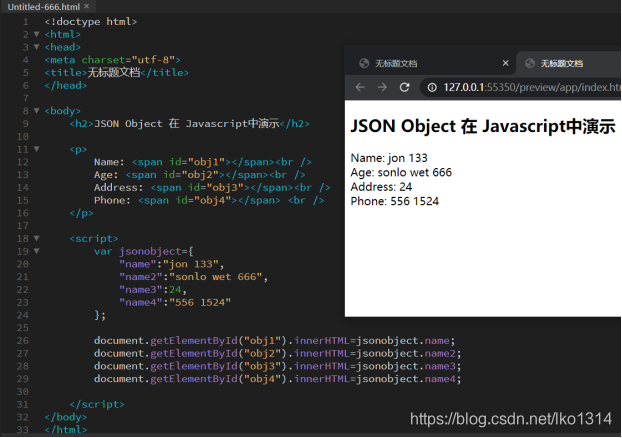Click the getElementById("obj3") statement on line 28
This screenshot has height=438, width=622.
click(x=278, y=366)
